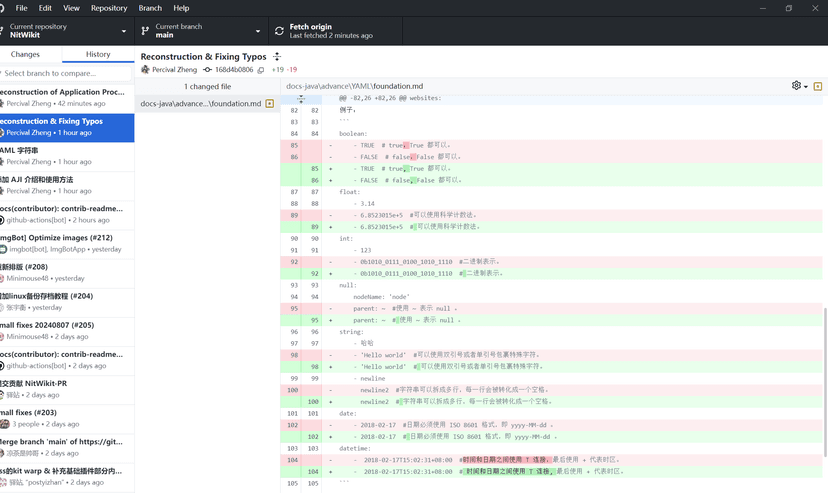This screenshot has height=493, width=828.
Task: Open the Repository menu
Action: (109, 8)
